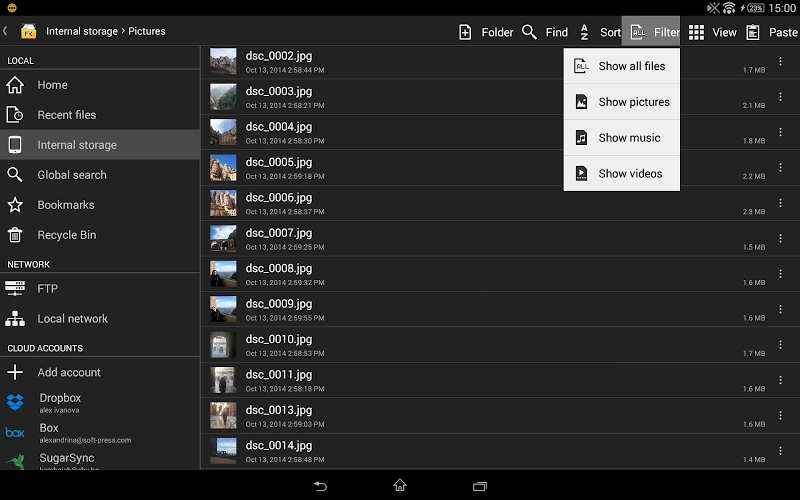The width and height of the screenshot is (800, 500).
Task: Select file name dsc_0005.jpg
Action: [279, 162]
